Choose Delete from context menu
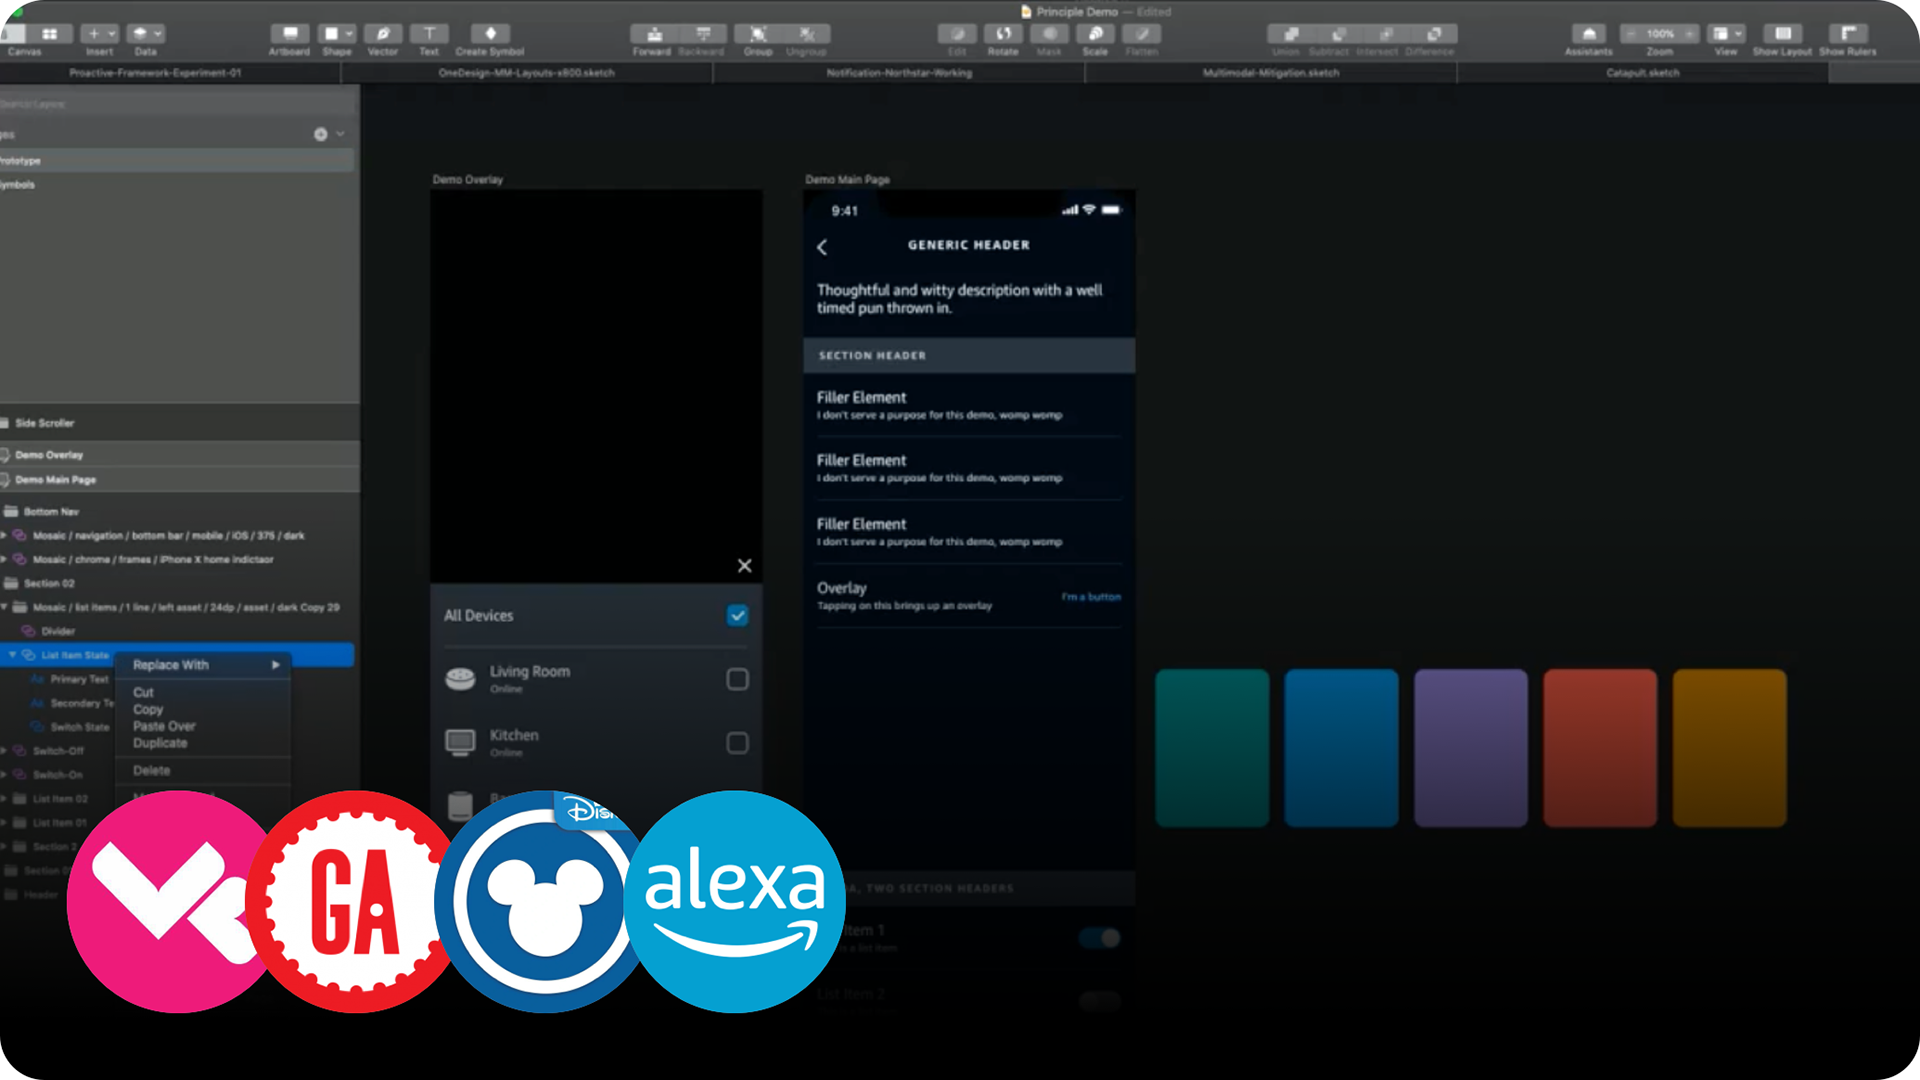The height and width of the screenshot is (1080, 1920). 204,771
